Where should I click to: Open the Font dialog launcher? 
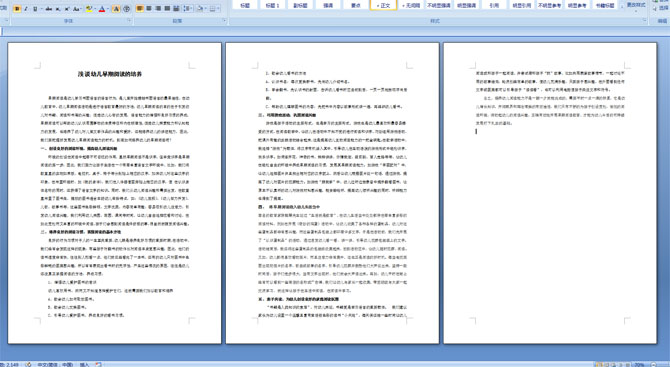(129, 20)
